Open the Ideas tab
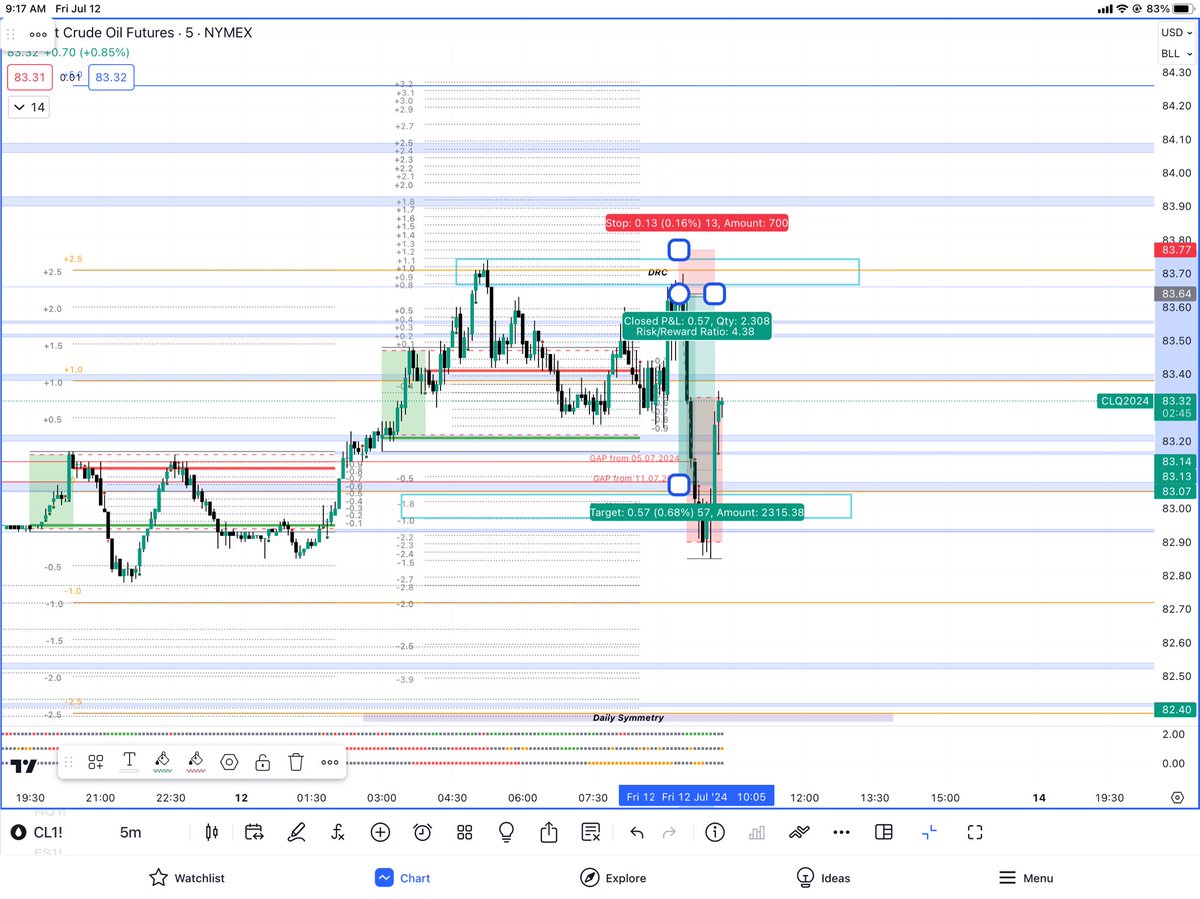Screen dimensions: 1200x899 (823, 878)
